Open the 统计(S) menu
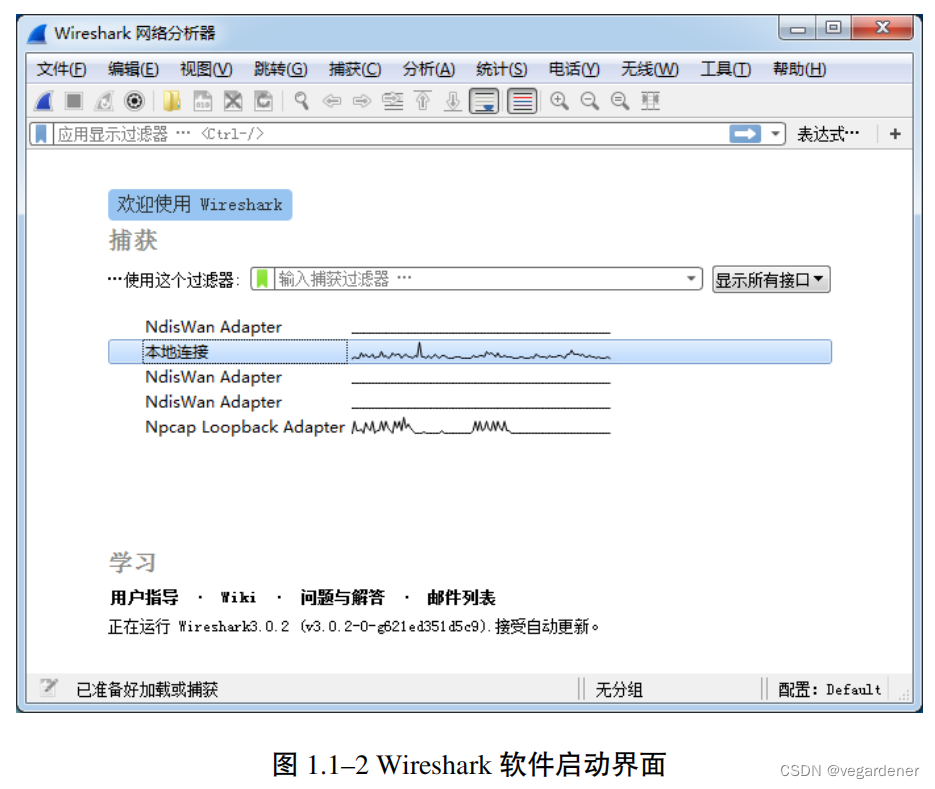This screenshot has height=789, width=935. (501, 69)
